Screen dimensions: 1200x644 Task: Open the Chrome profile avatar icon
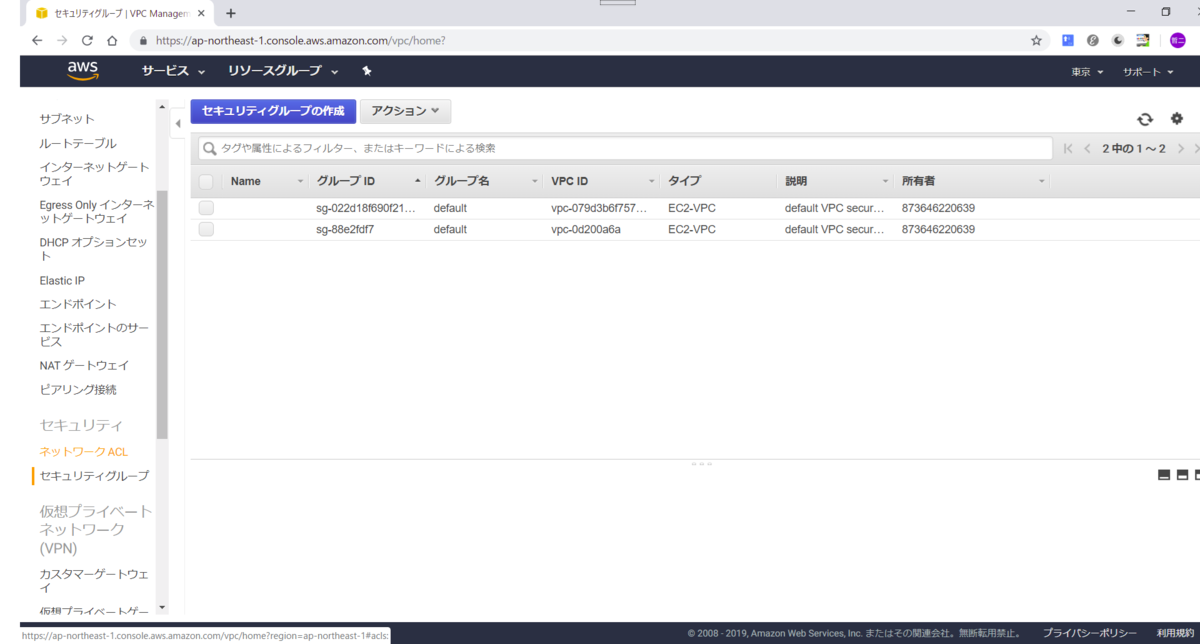1178,41
